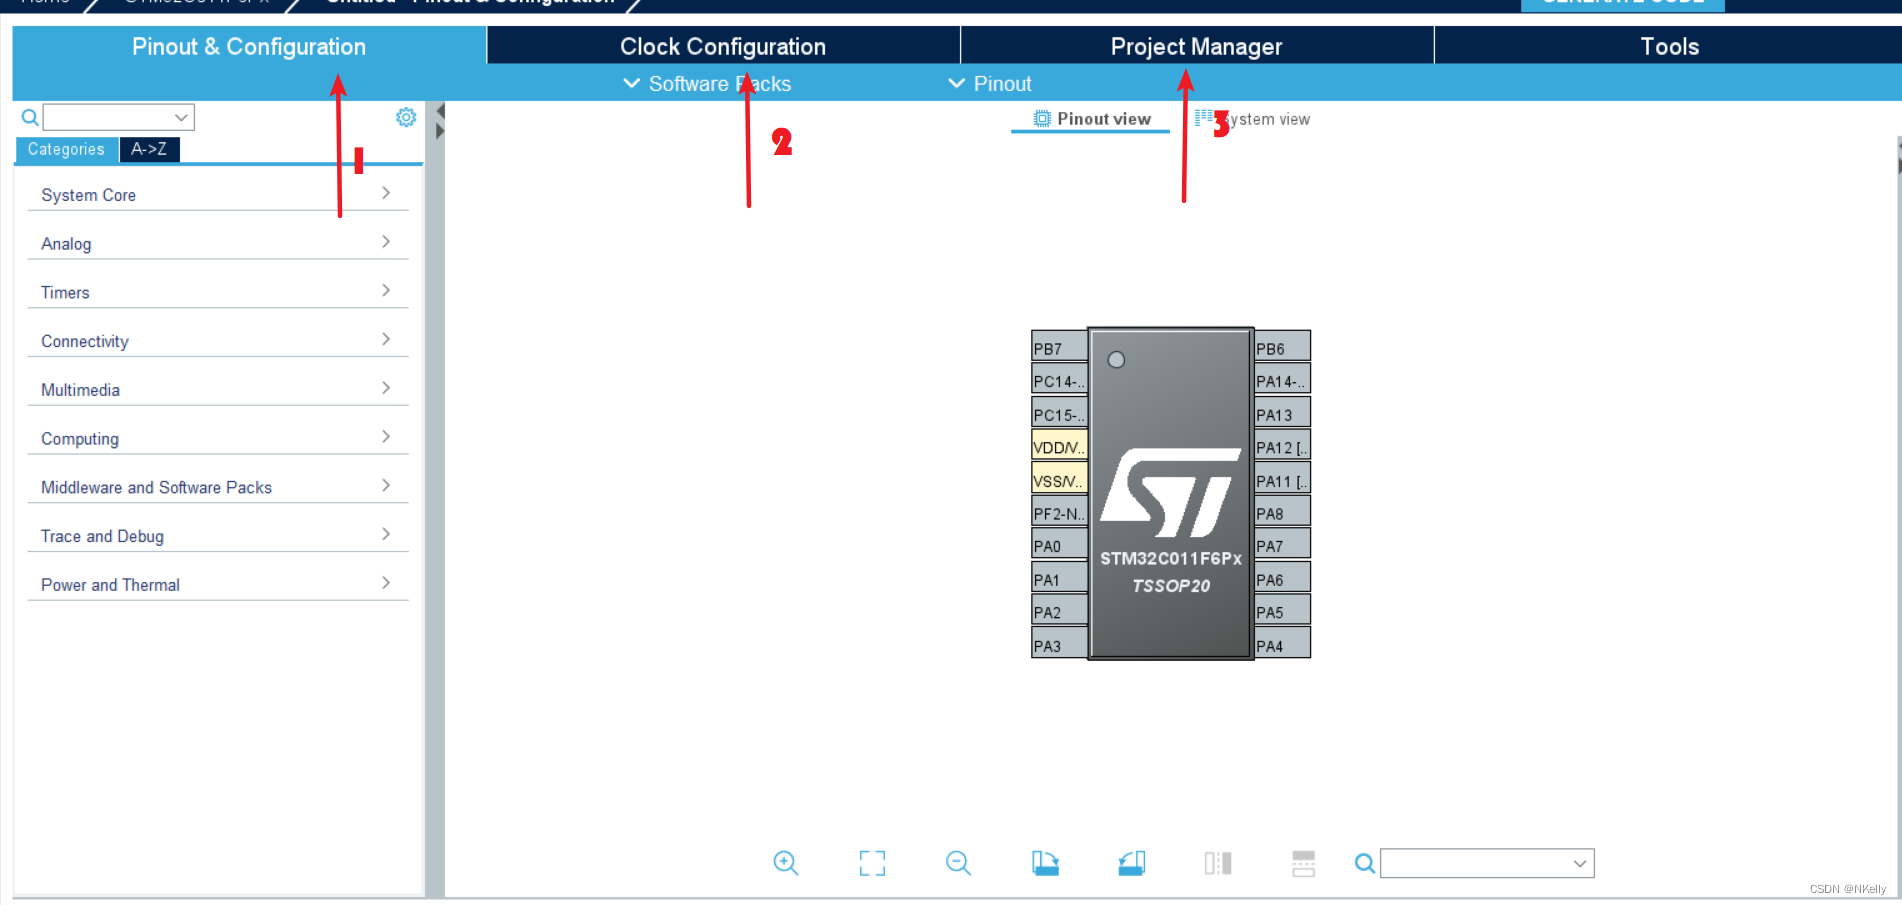
Task: Select the Categories tab
Action: [x=66, y=149]
